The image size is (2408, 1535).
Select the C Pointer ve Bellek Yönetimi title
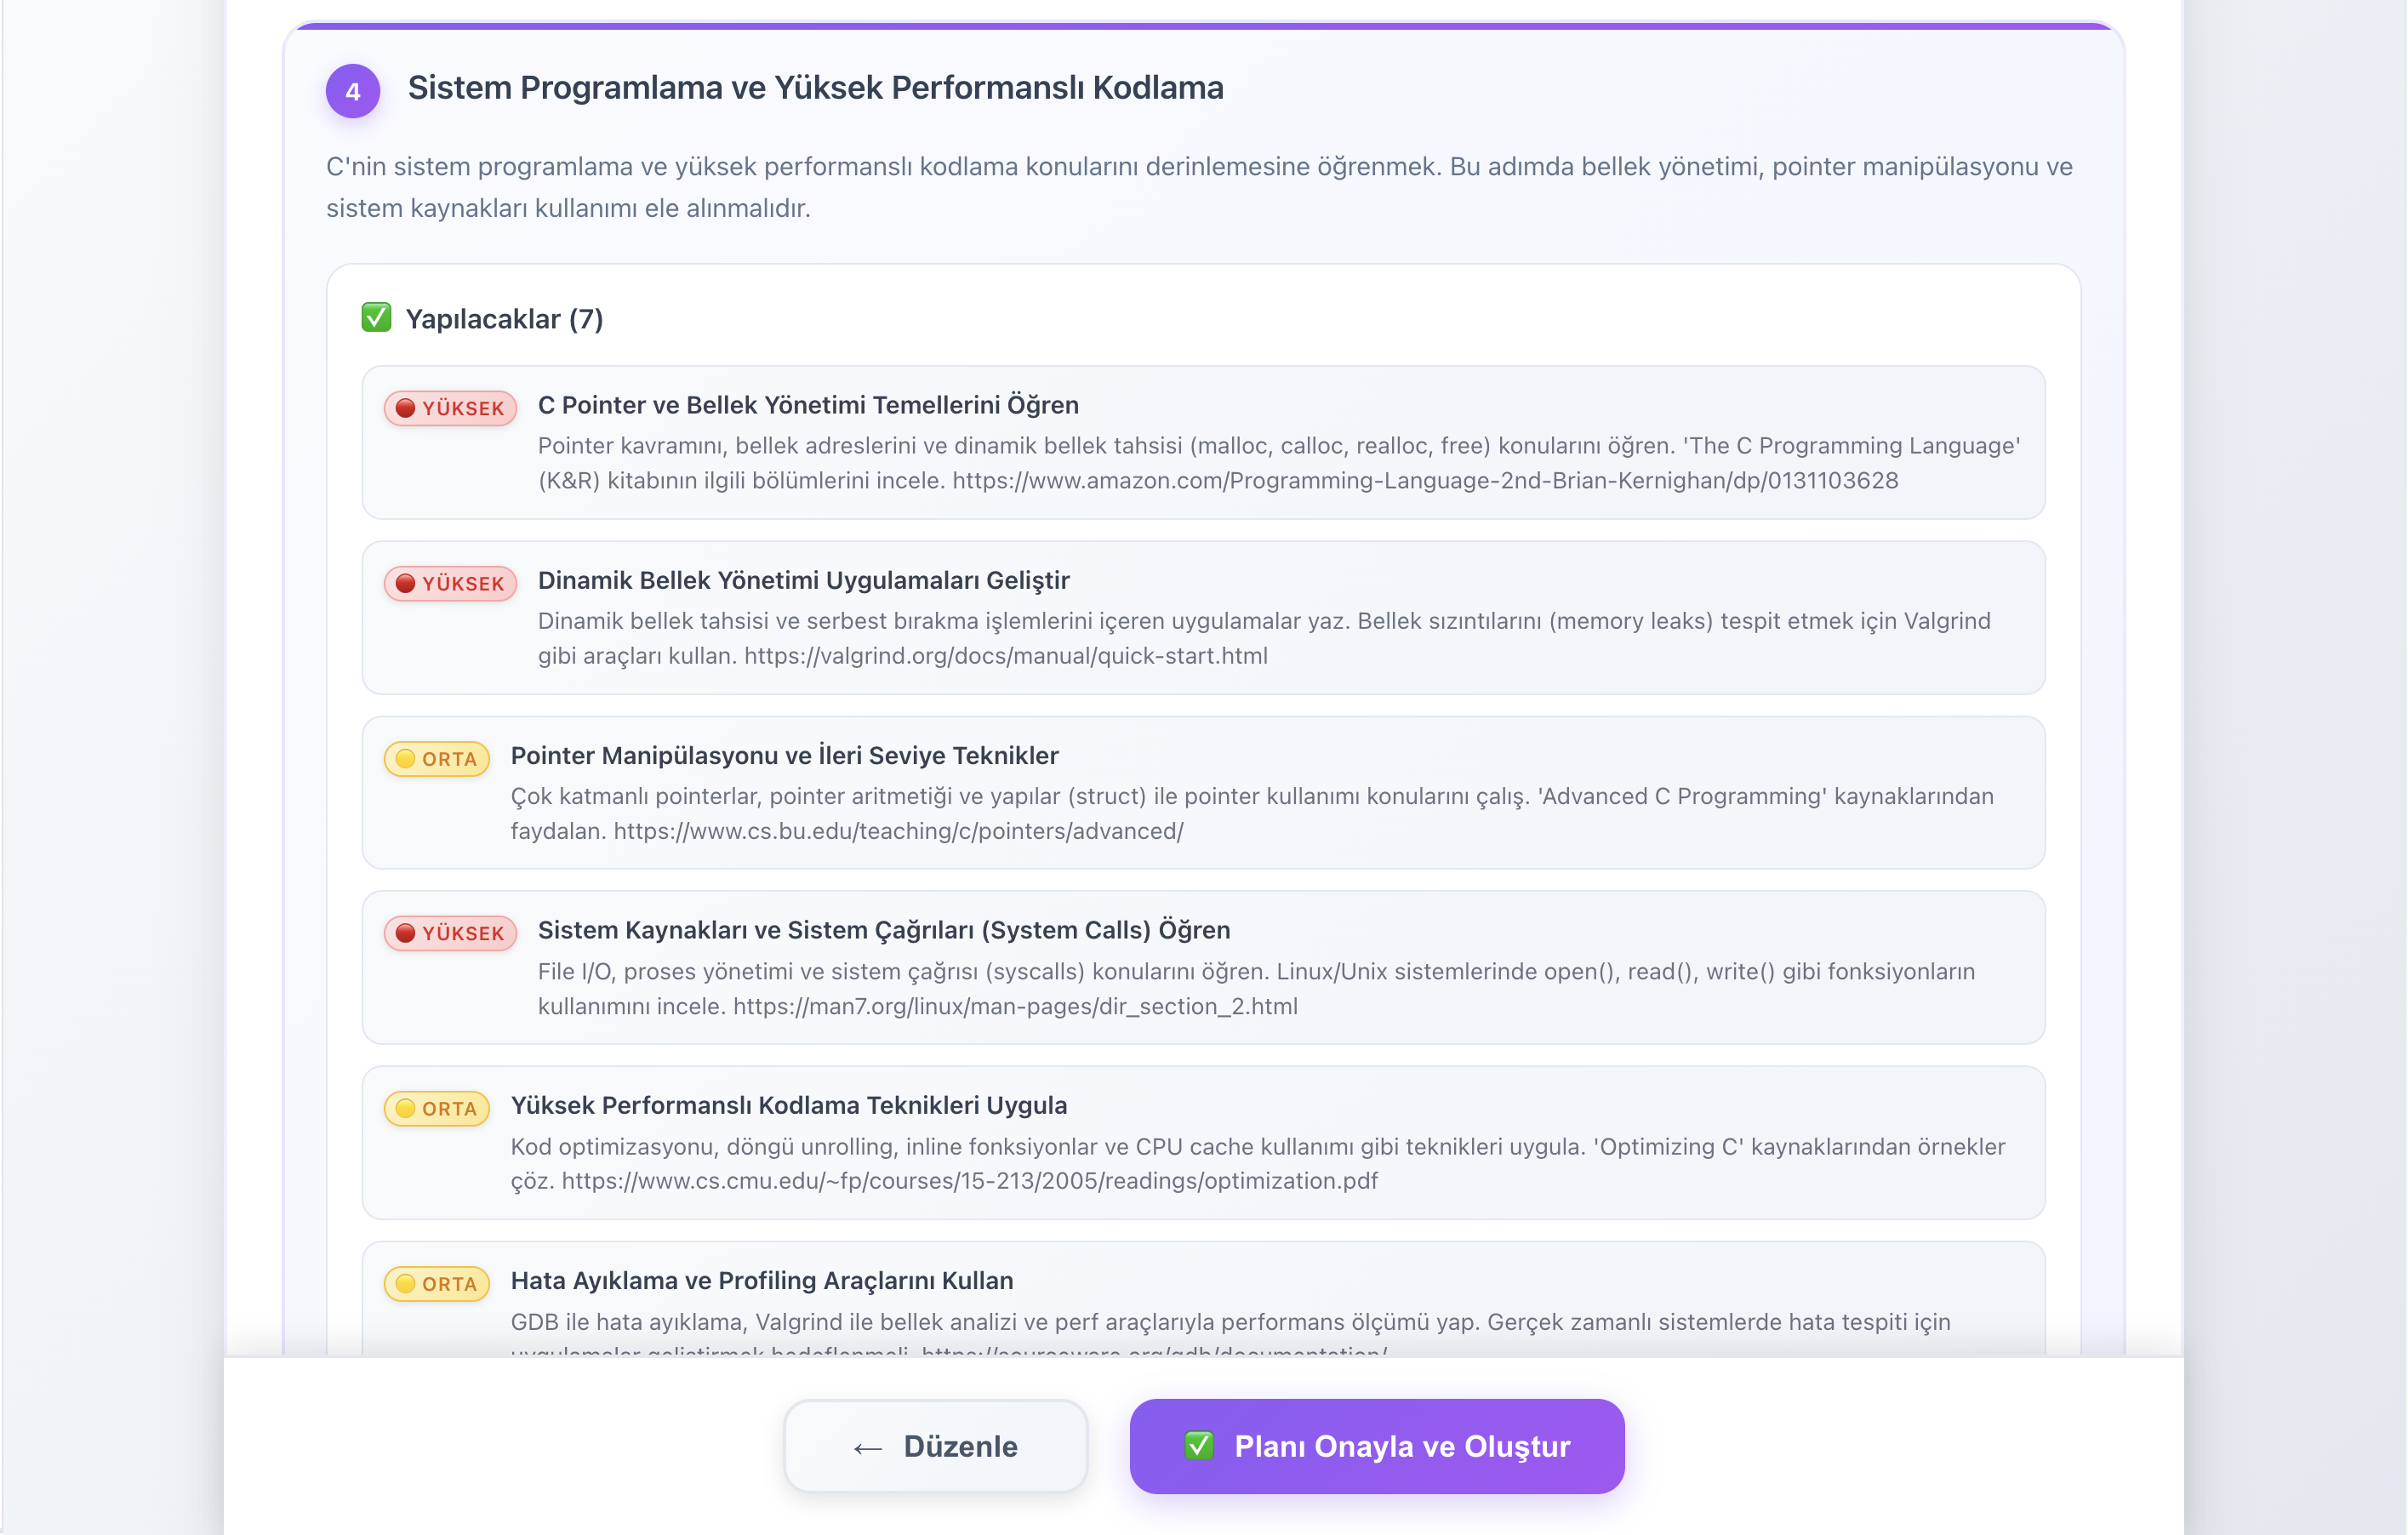(808, 405)
